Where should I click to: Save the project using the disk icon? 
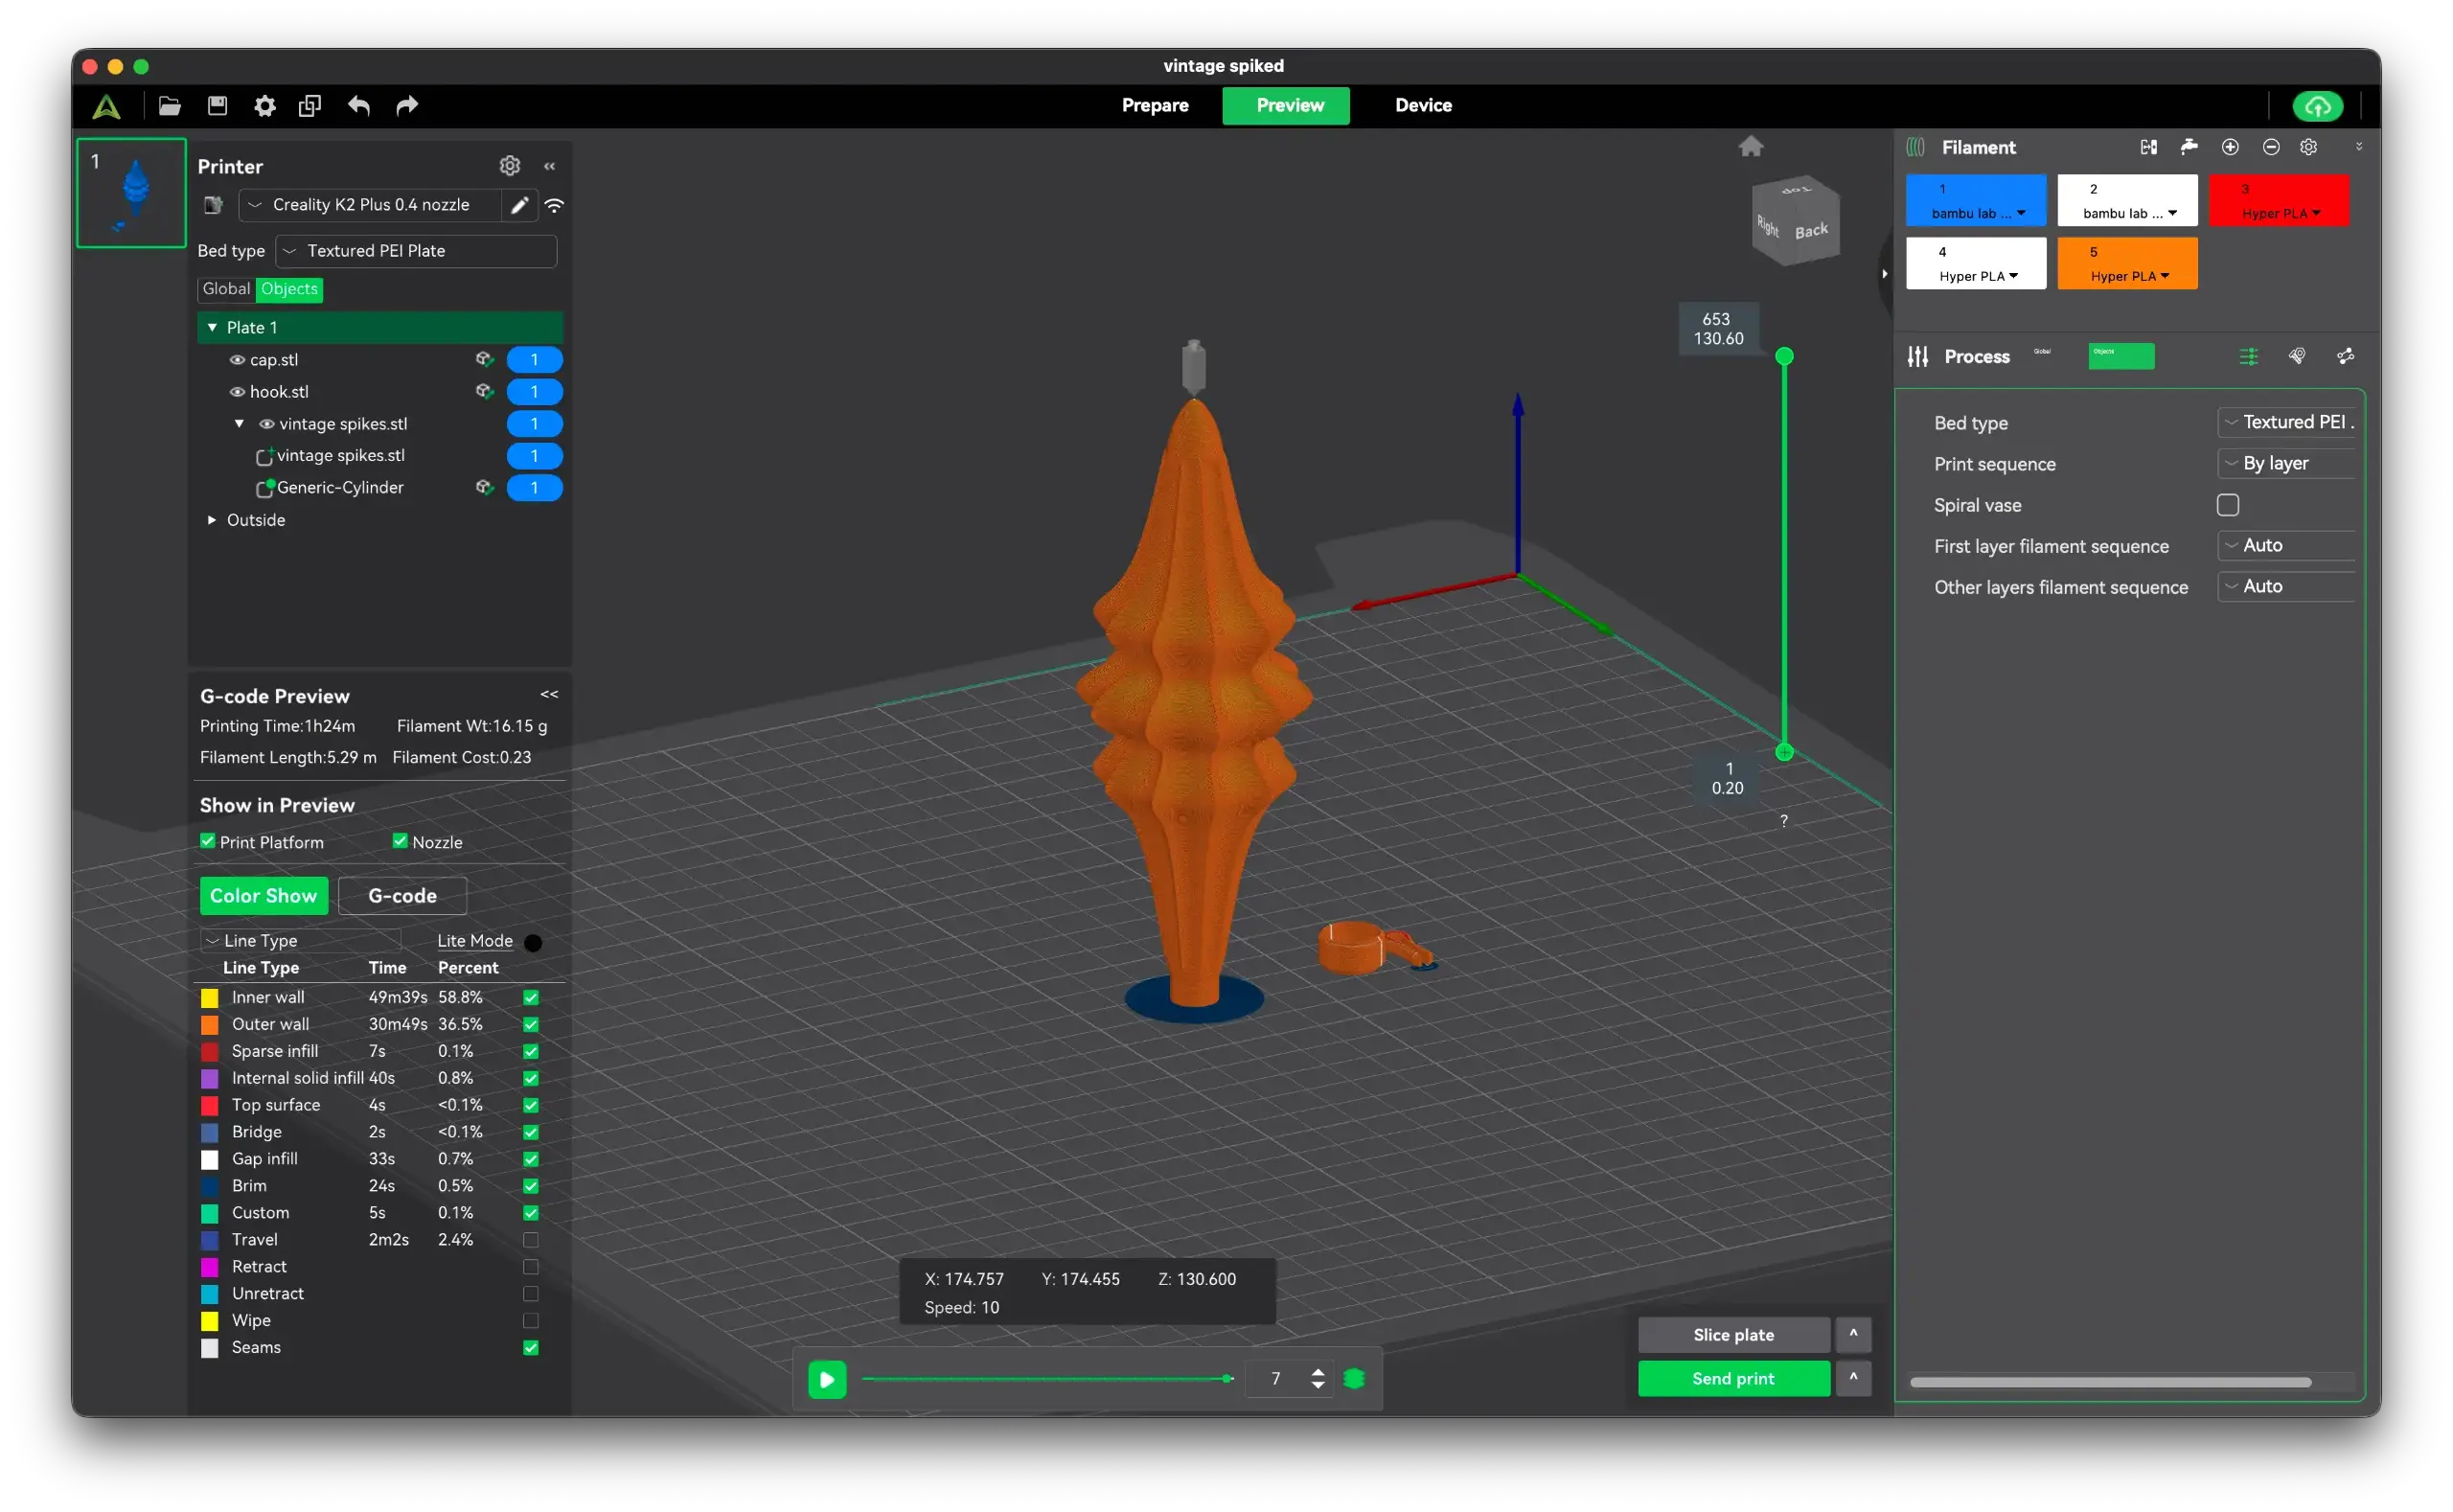click(x=217, y=106)
